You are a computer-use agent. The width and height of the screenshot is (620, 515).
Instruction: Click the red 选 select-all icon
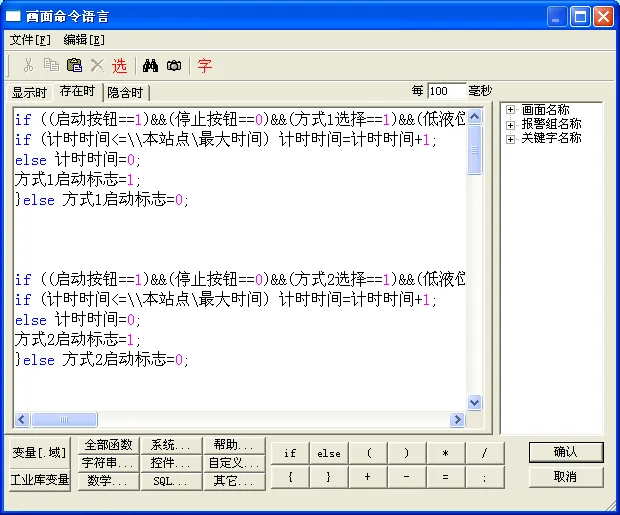pos(119,65)
